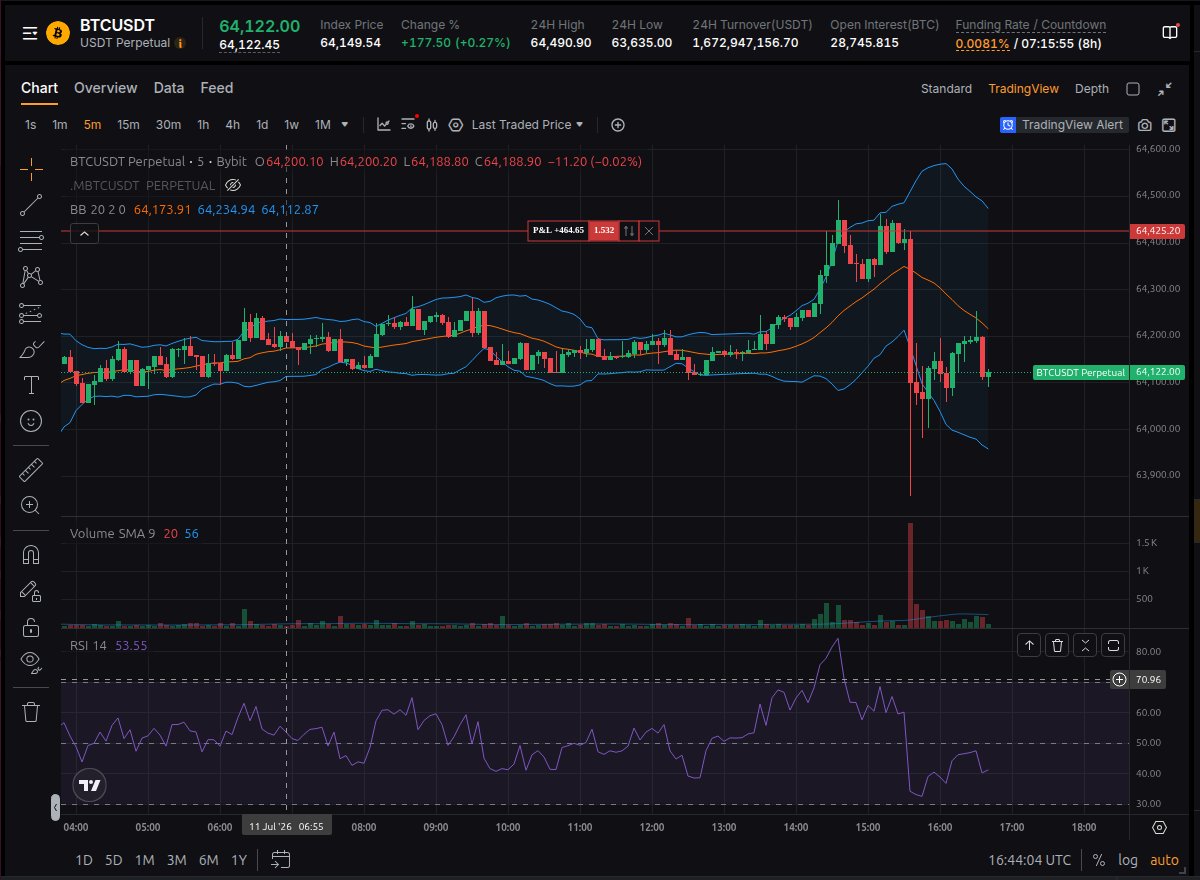The height and width of the screenshot is (880, 1200).
Task: Toggle stay in drawing mode pencil-lock
Action: click(x=31, y=590)
